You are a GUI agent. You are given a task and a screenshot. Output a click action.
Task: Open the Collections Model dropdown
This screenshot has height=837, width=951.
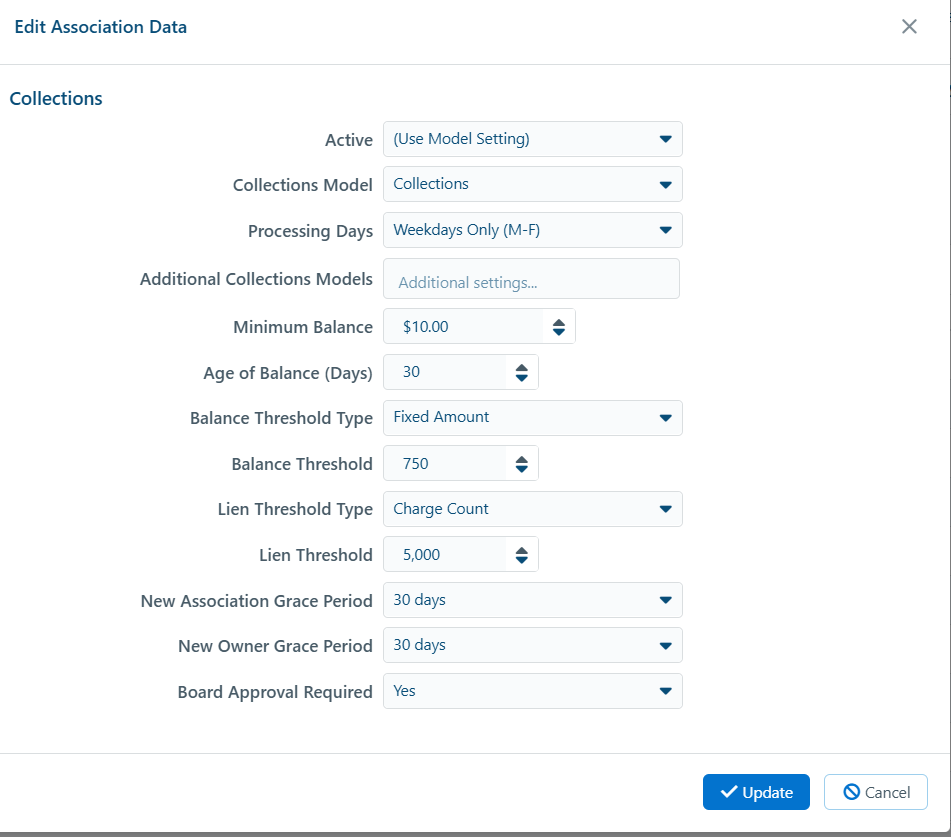[533, 184]
